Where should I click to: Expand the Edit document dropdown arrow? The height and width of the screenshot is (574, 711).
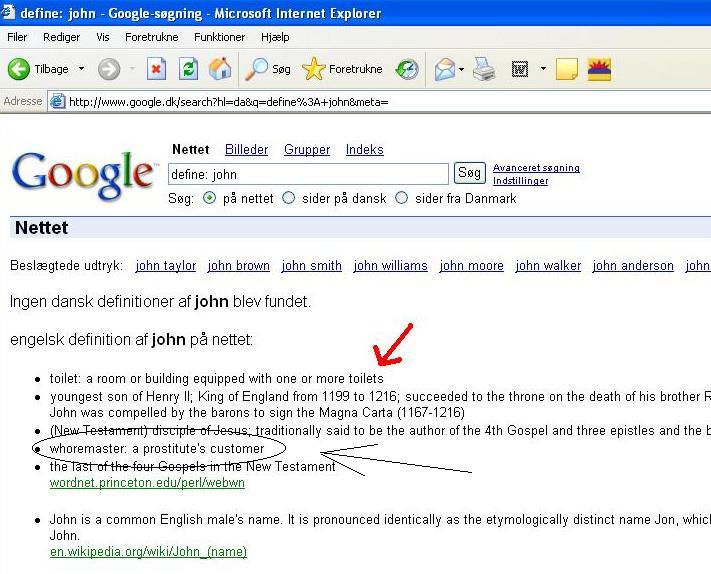[x=543, y=69]
